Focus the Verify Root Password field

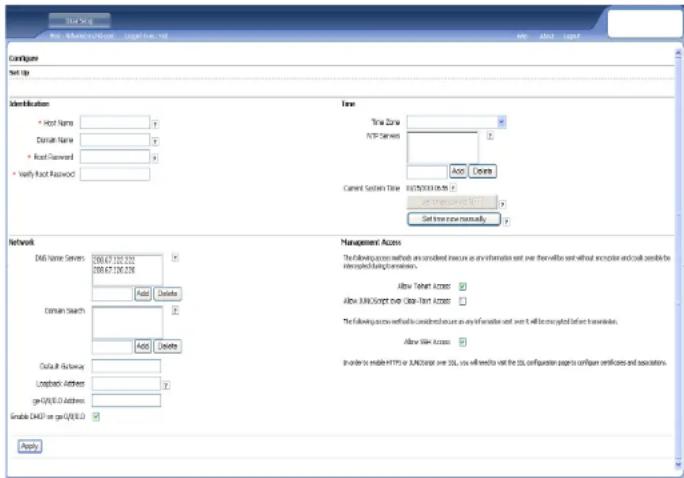pos(115,174)
